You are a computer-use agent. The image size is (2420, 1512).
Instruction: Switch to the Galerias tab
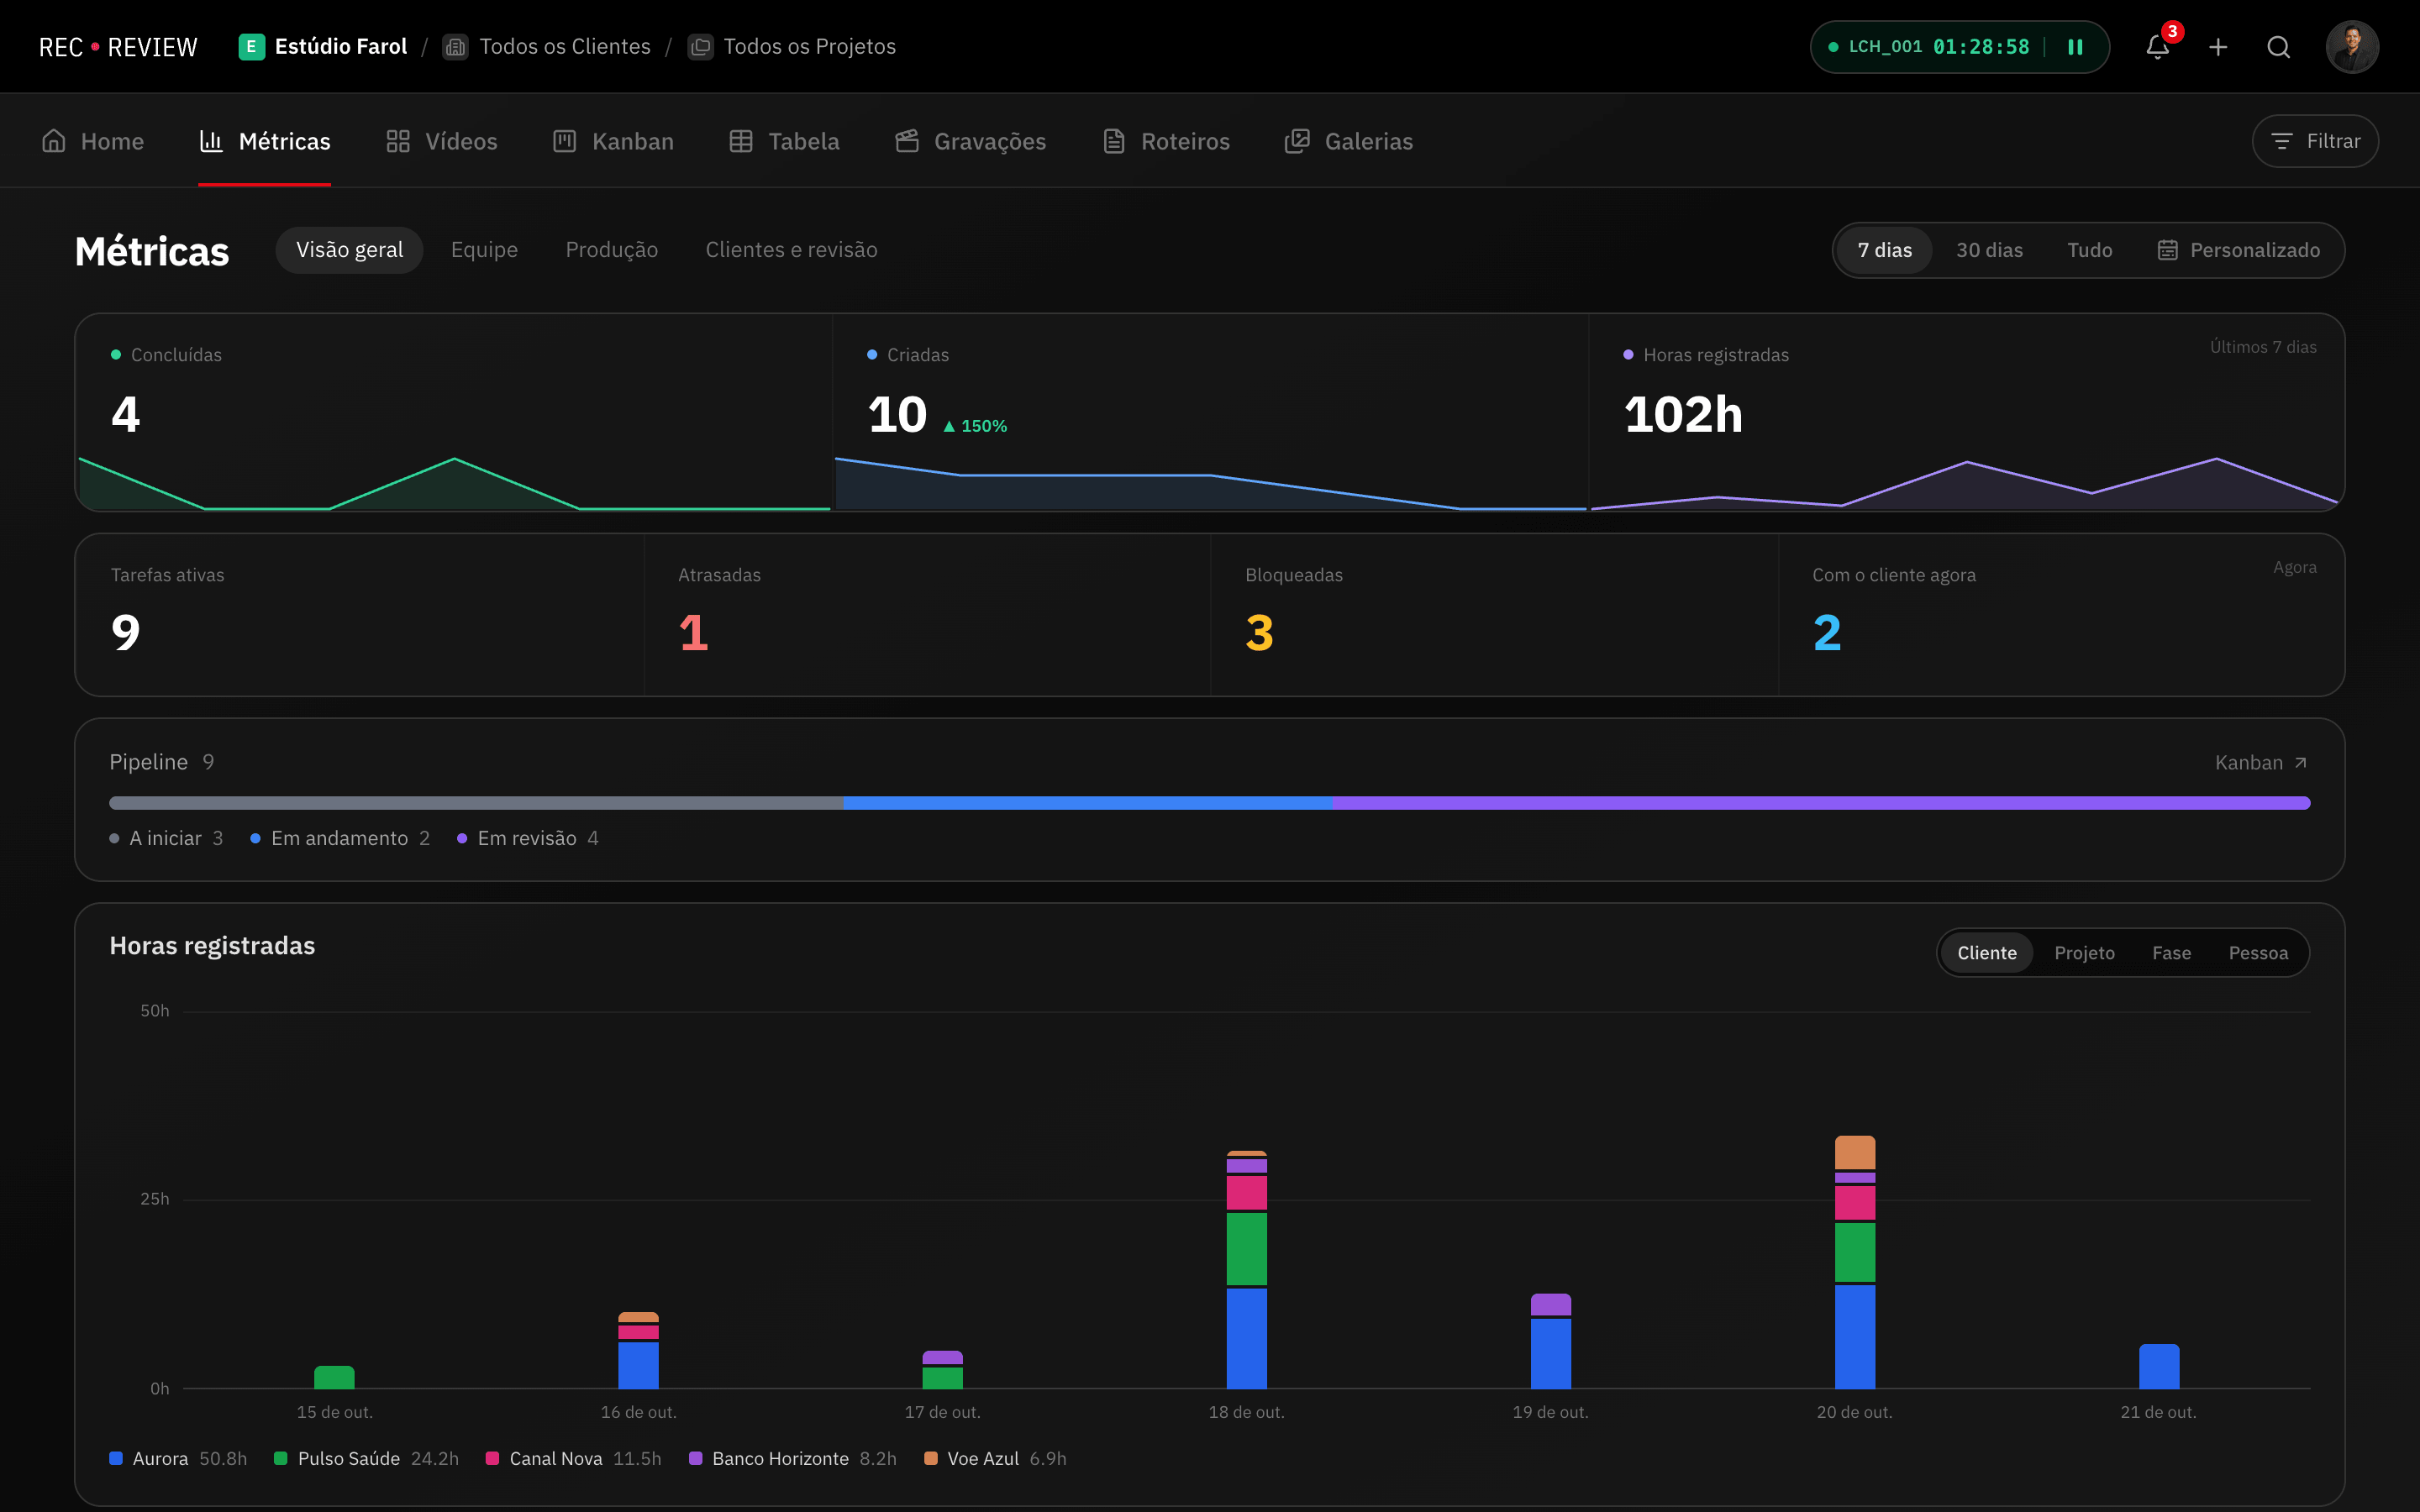[x=1348, y=141]
